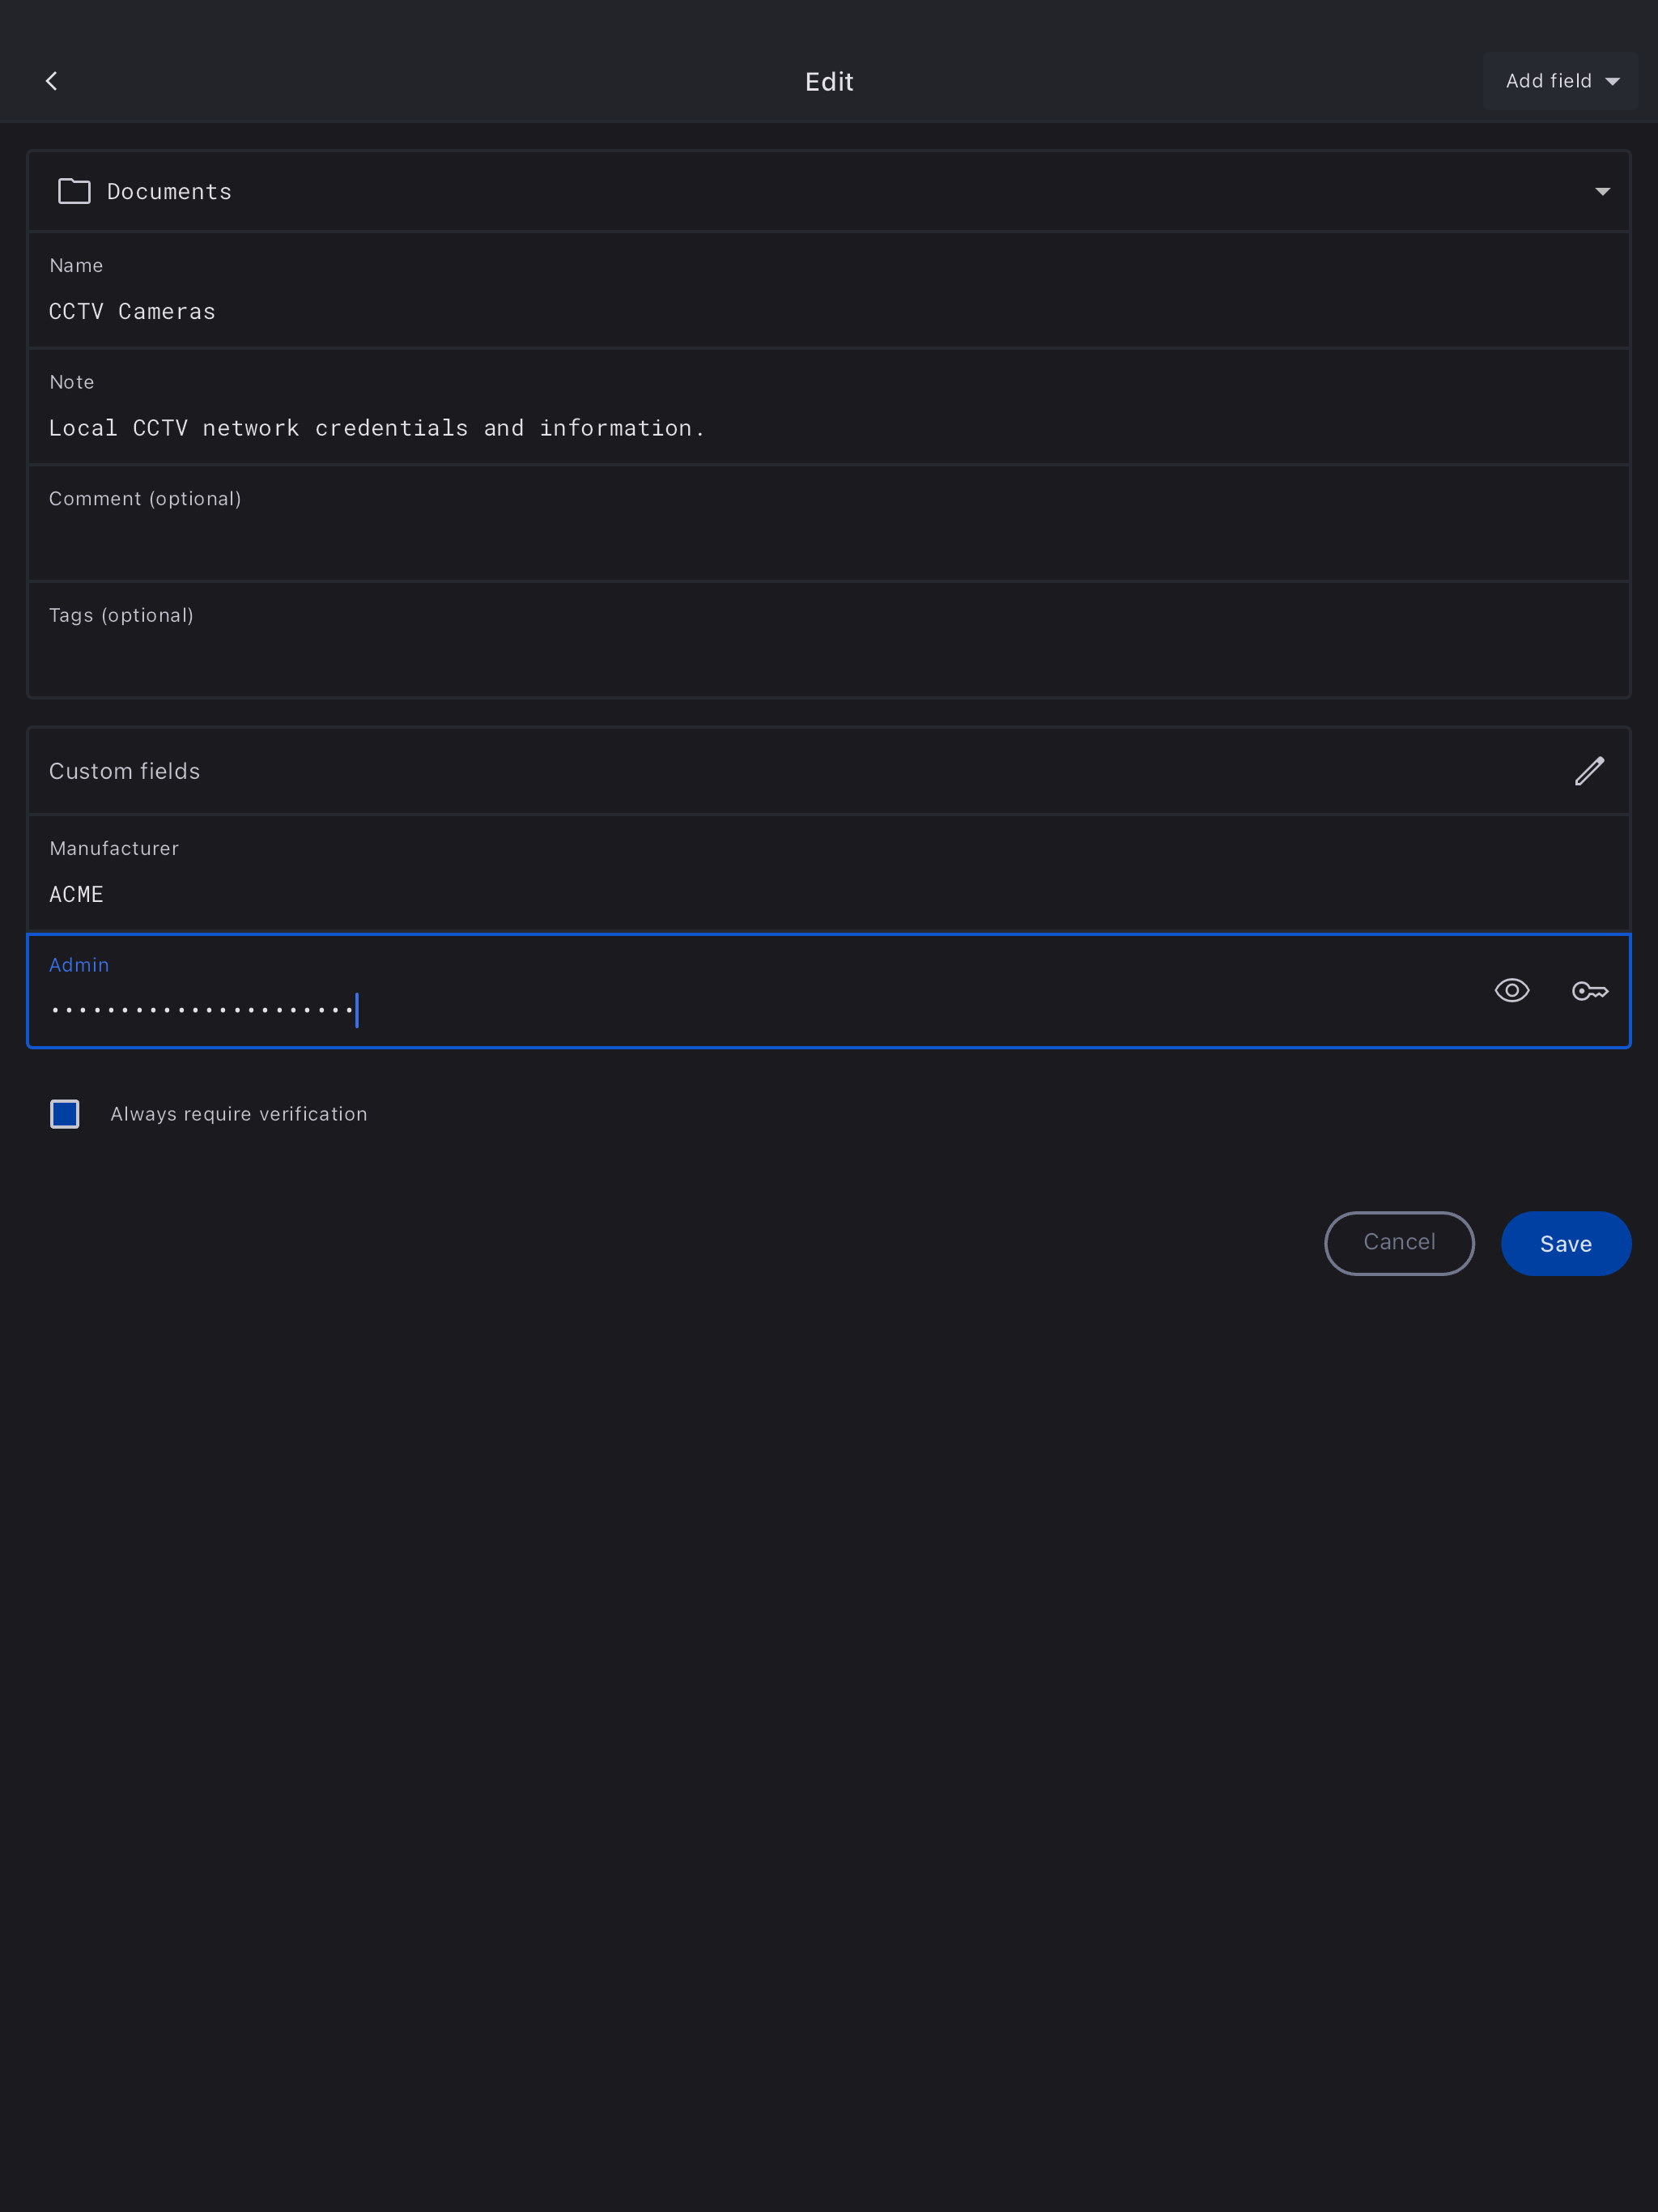Expand the Documents folder selector arrow
Image resolution: width=1658 pixels, height=2212 pixels.
click(x=1602, y=191)
